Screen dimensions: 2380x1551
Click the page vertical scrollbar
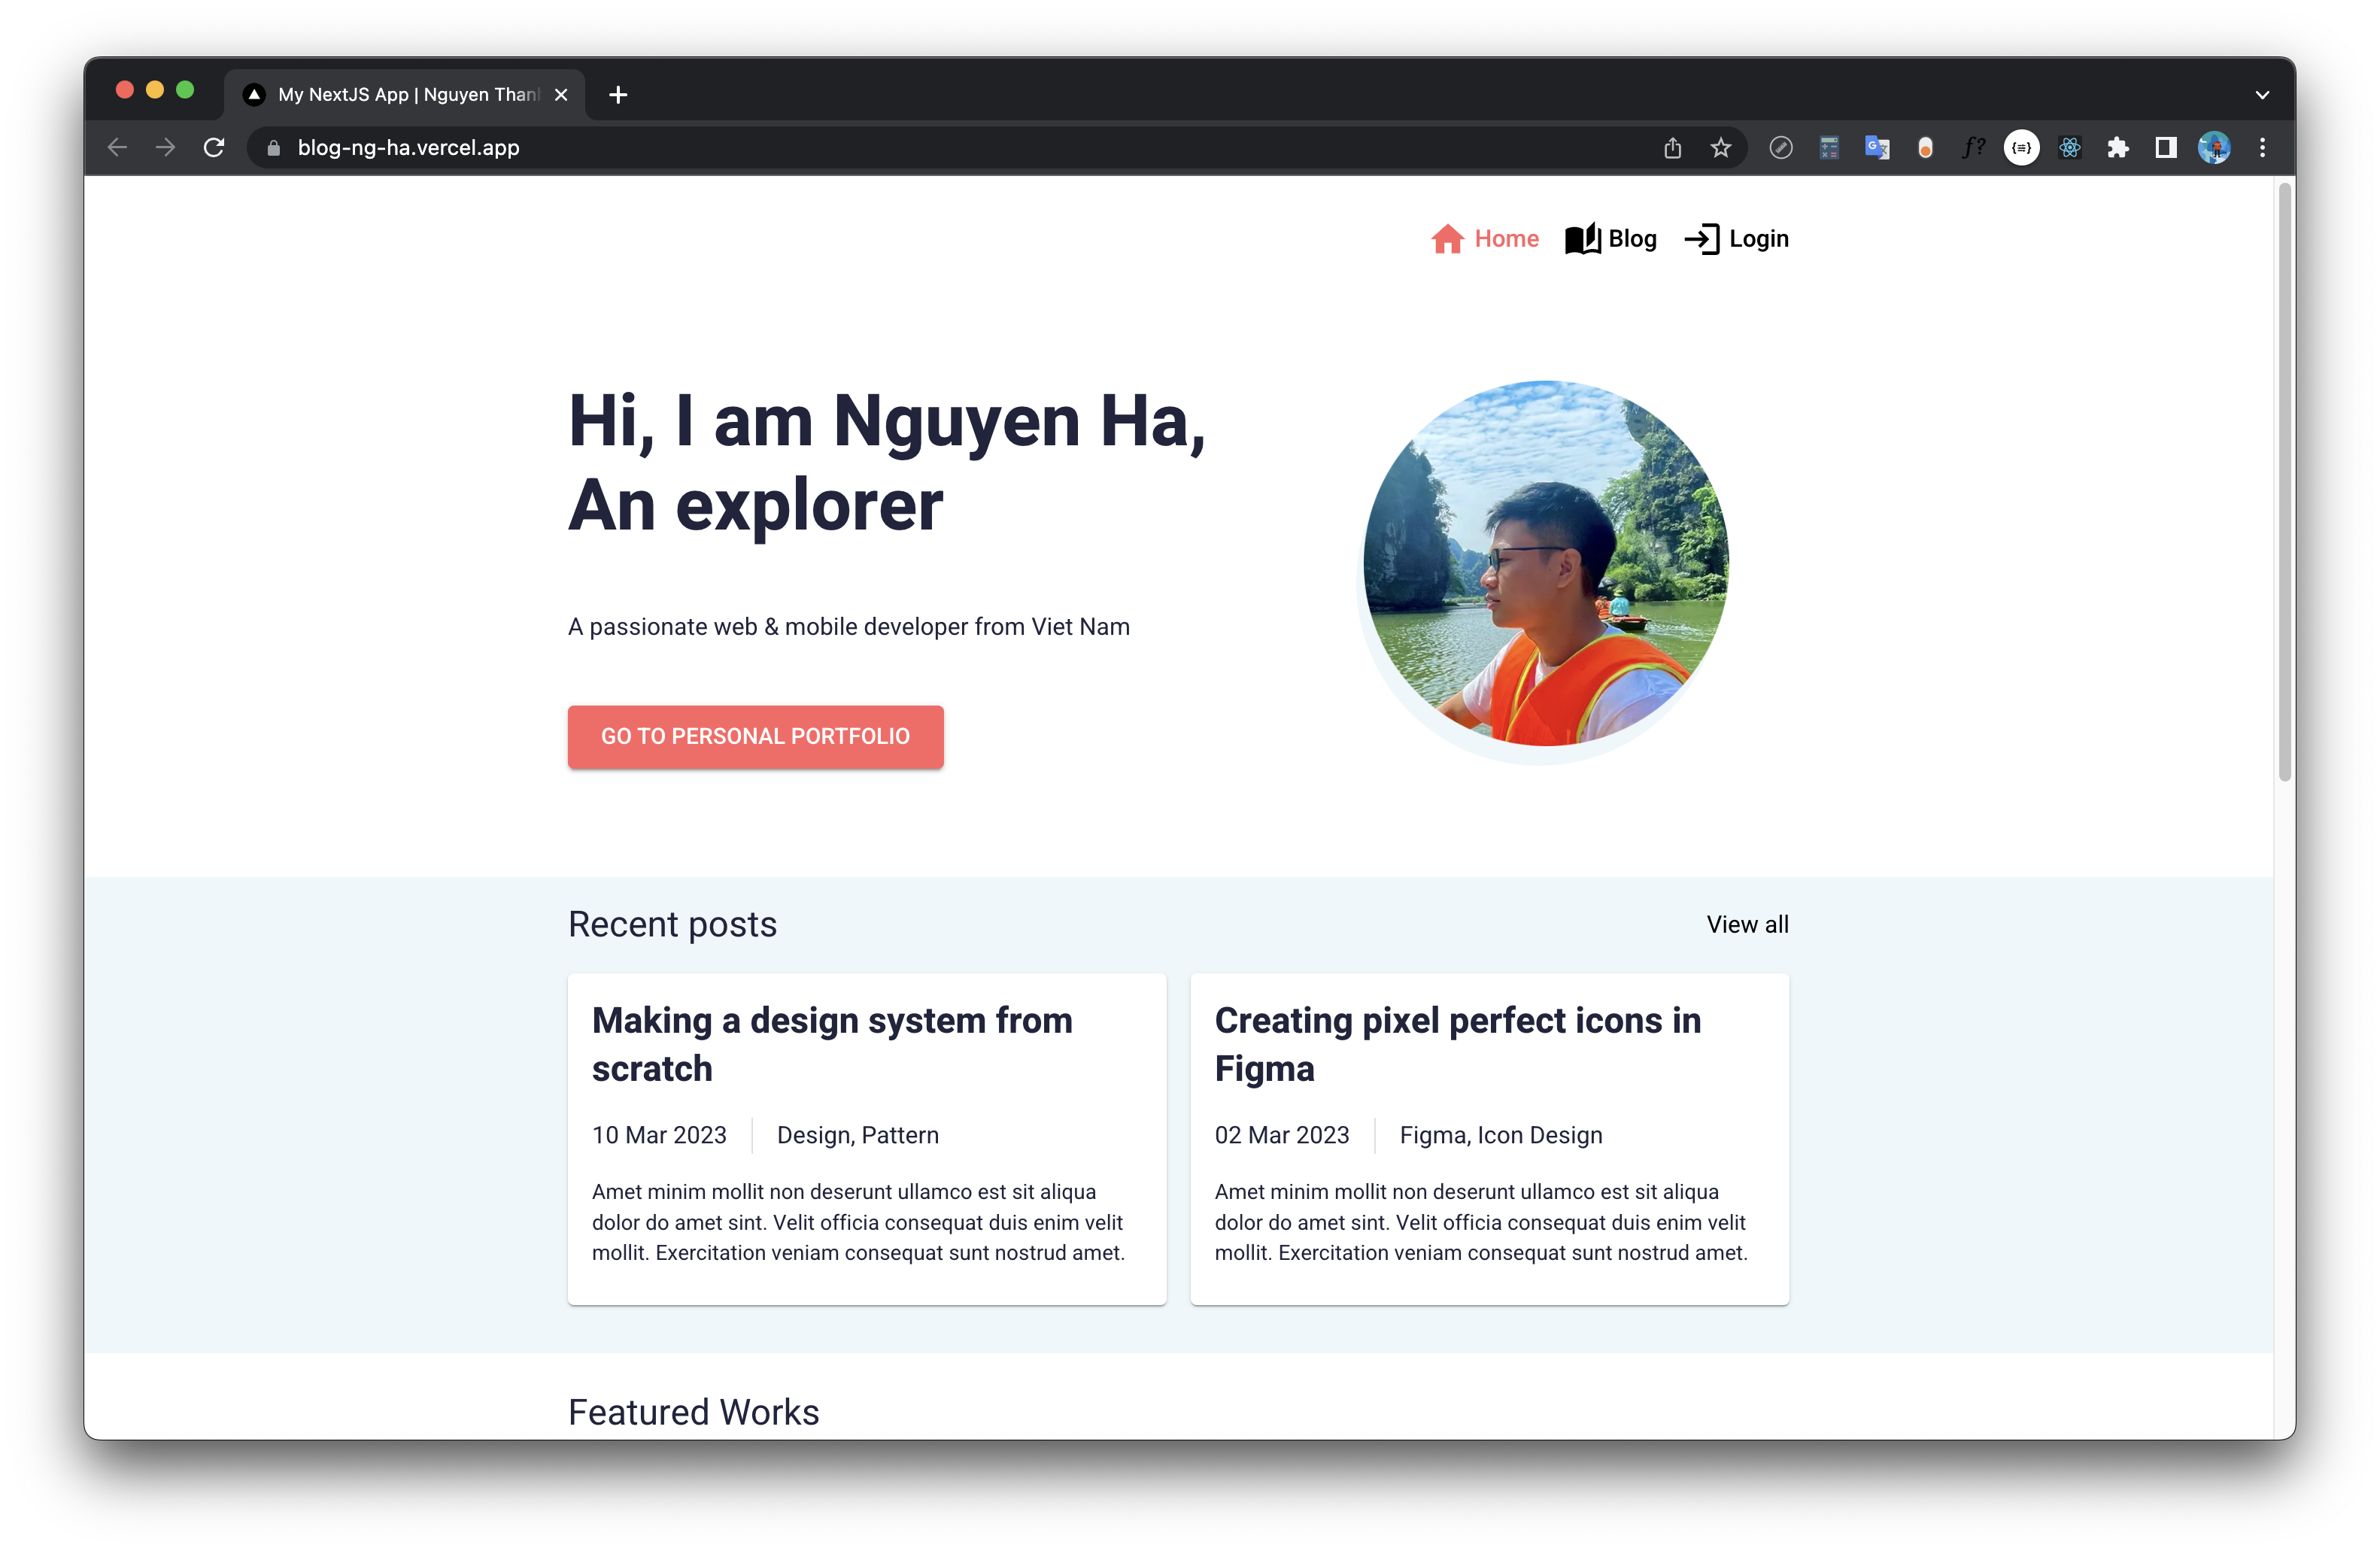tap(2284, 480)
